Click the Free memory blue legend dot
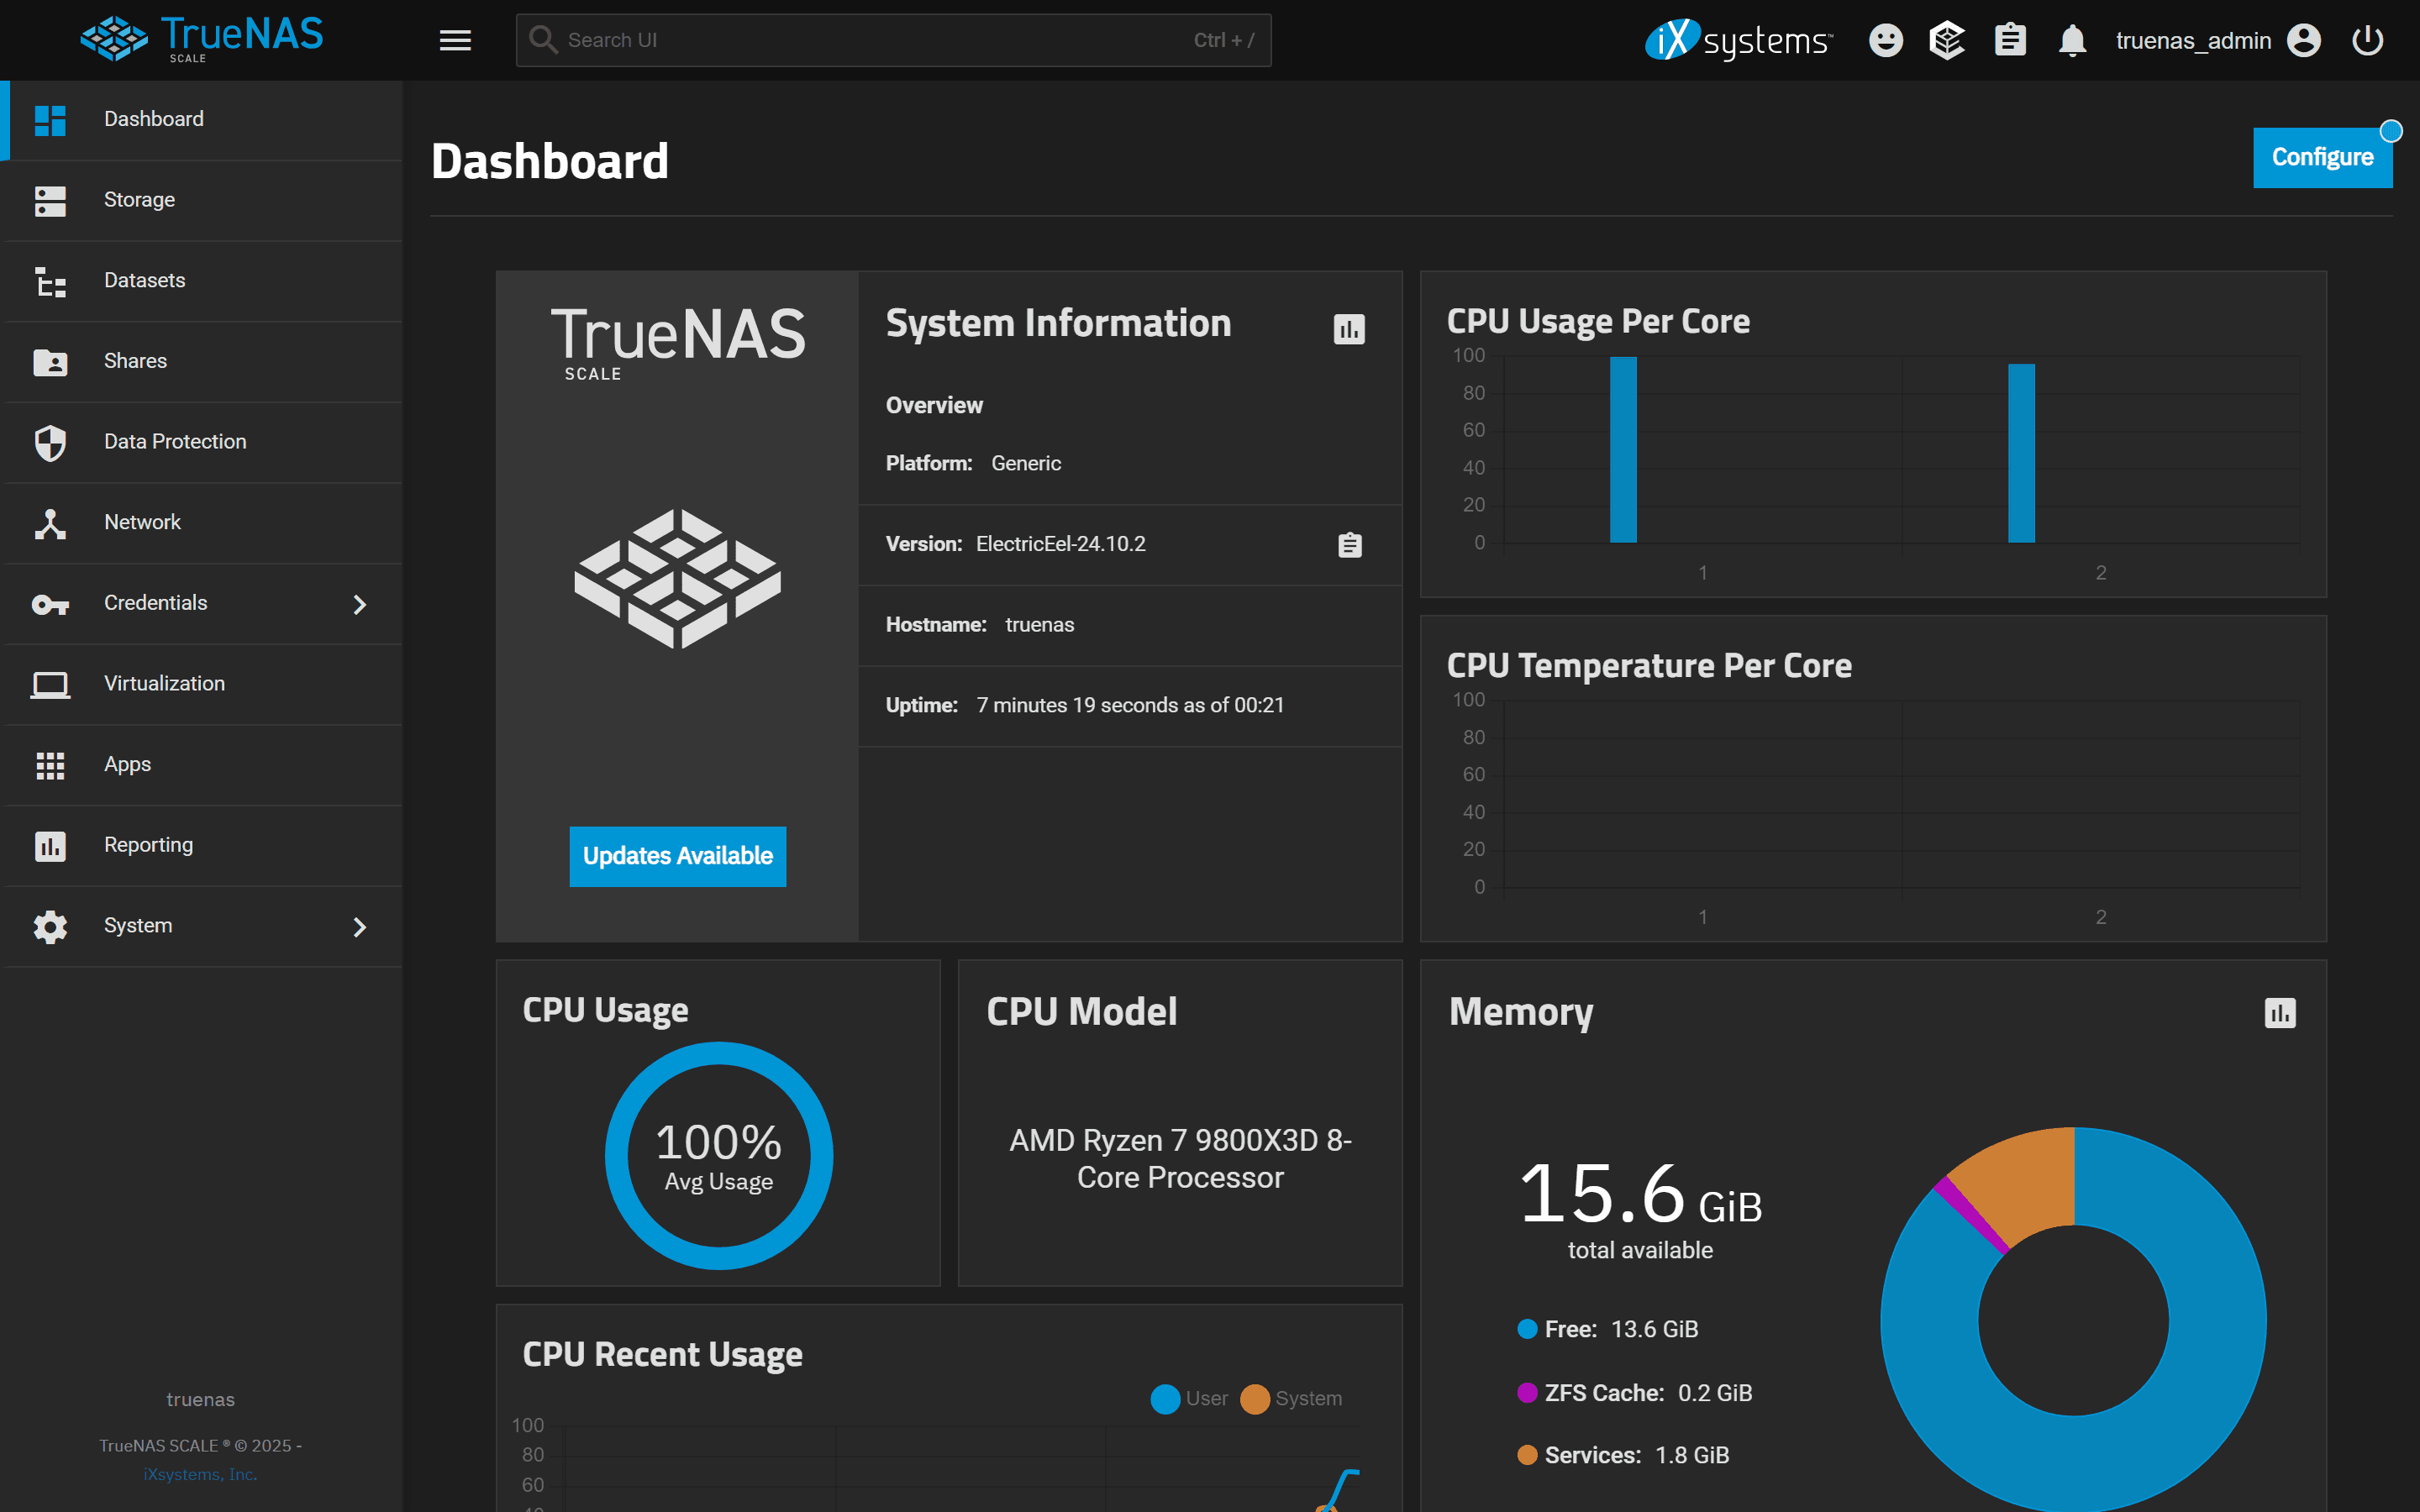The height and width of the screenshot is (1512, 2420). [1527, 1329]
